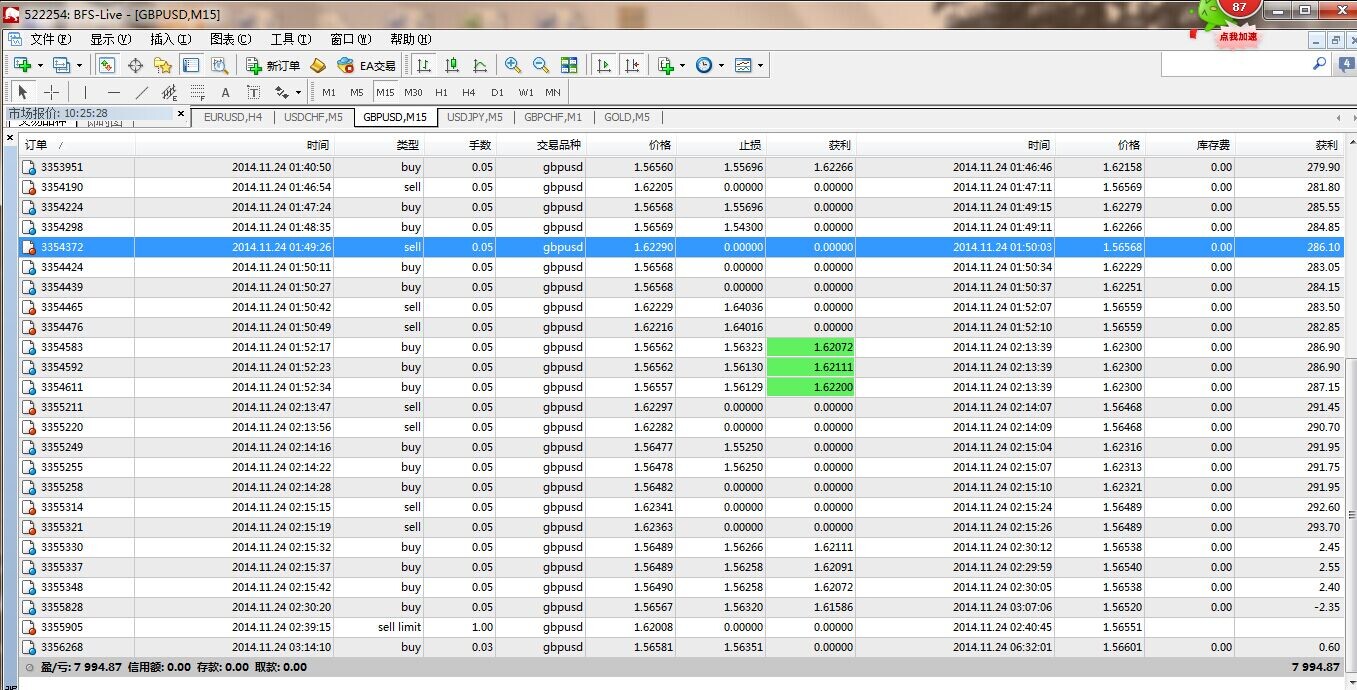Image resolution: width=1357 pixels, height=690 pixels.
Task: Toggle chart auto-scroll button
Action: click(x=604, y=66)
